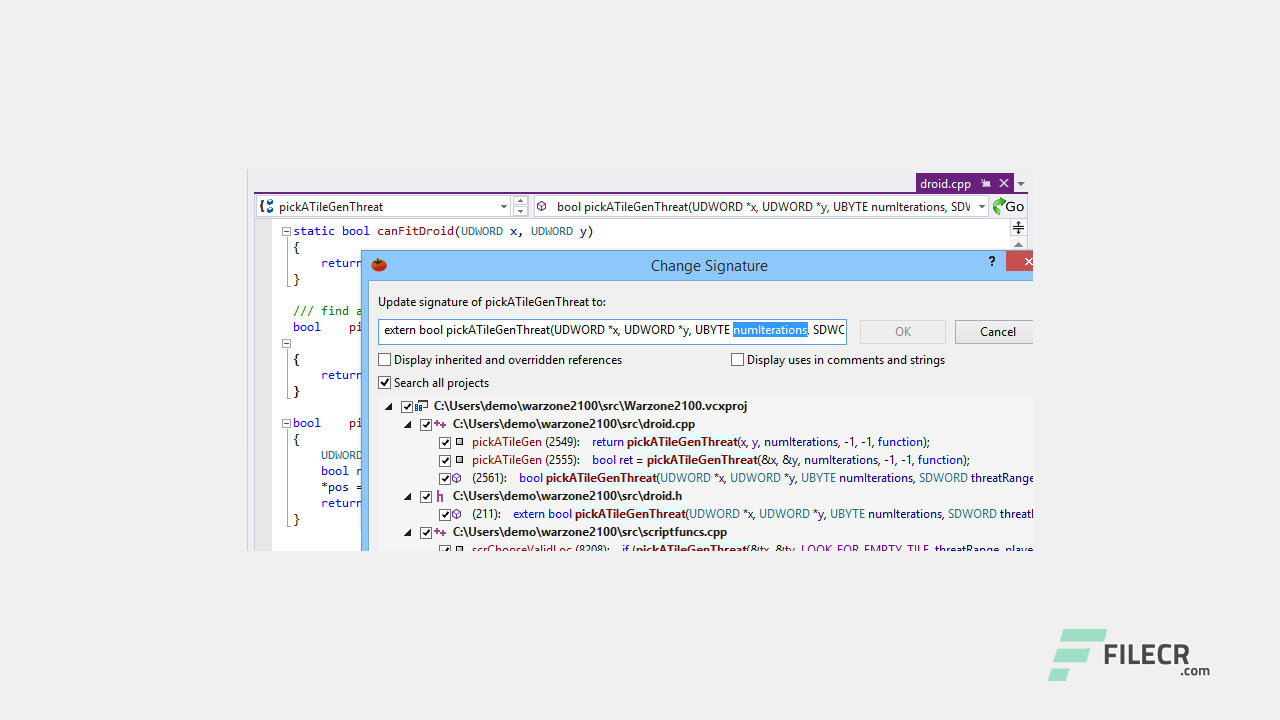This screenshot has height=720, width=1280.
Task: Click the header file icon beside droid.h path
Action: pyautogui.click(x=440, y=496)
